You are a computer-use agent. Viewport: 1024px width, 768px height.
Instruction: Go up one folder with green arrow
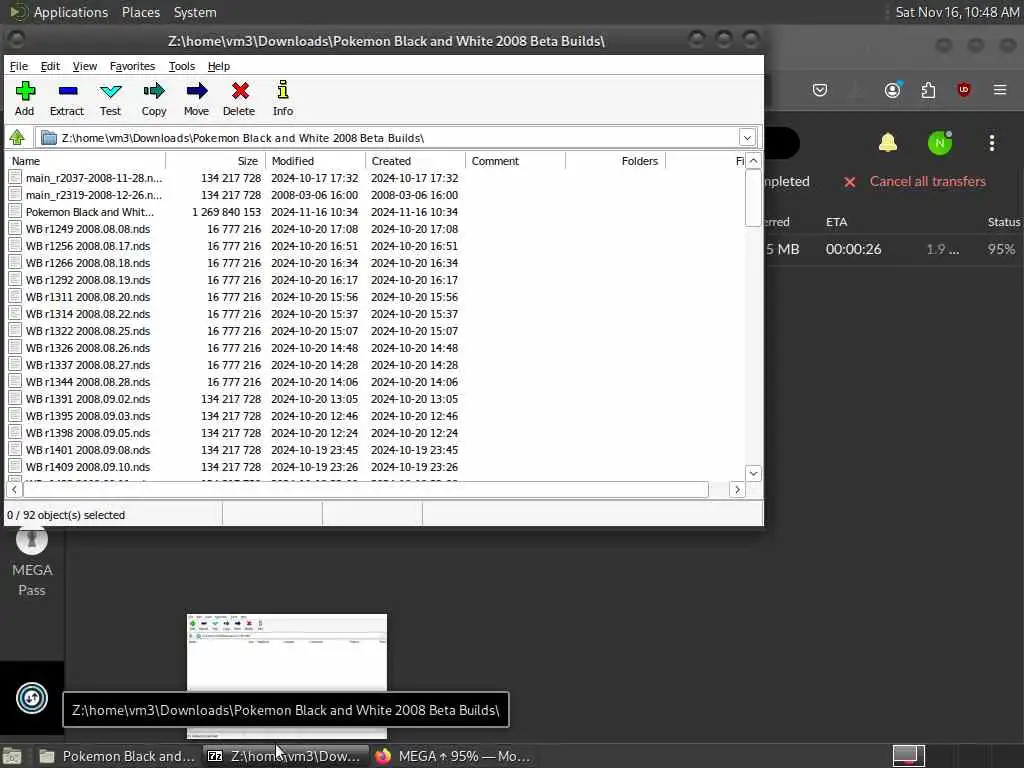coord(17,137)
